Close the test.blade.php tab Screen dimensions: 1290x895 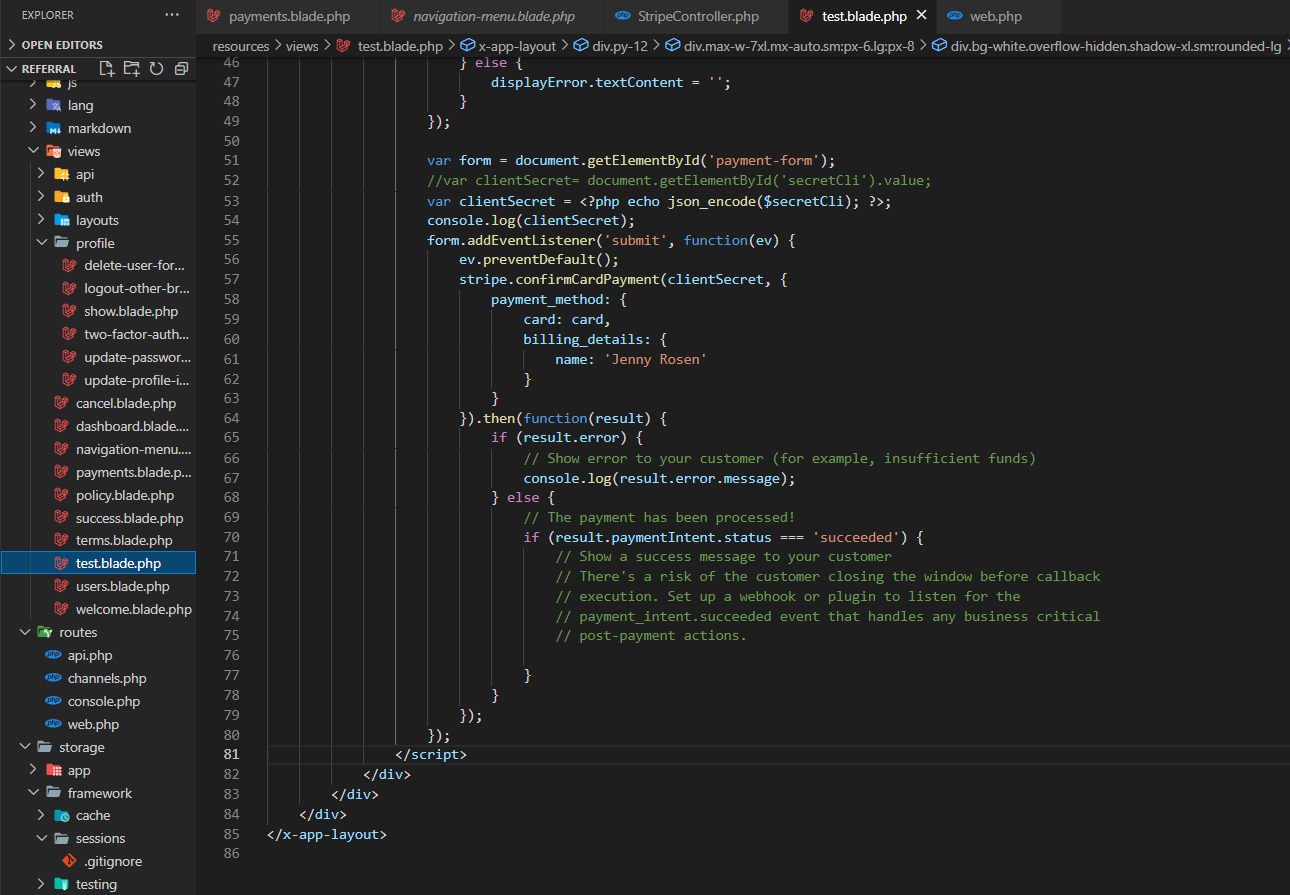coord(921,16)
